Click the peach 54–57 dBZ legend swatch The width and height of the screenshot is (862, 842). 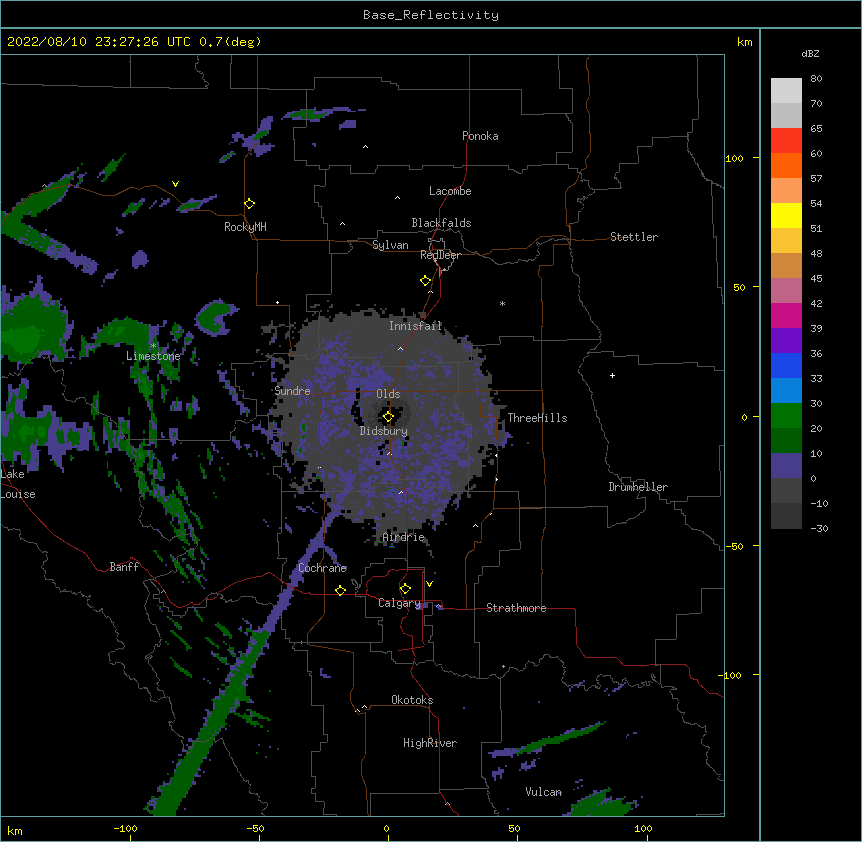point(786,191)
